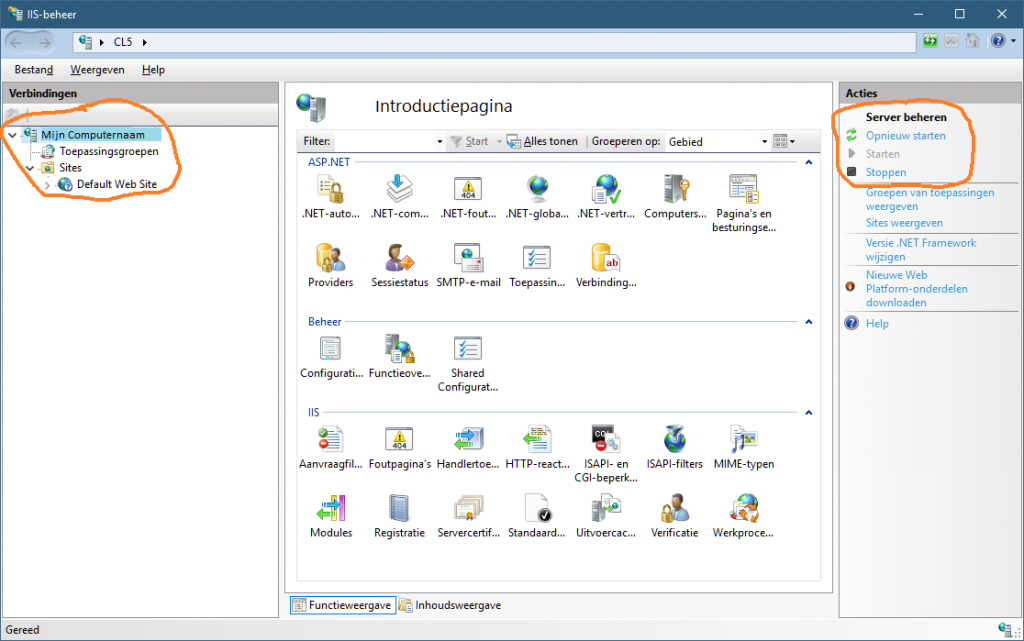Open the MIME-typen feature icon
The width and height of the screenshot is (1024, 641).
tap(743, 440)
